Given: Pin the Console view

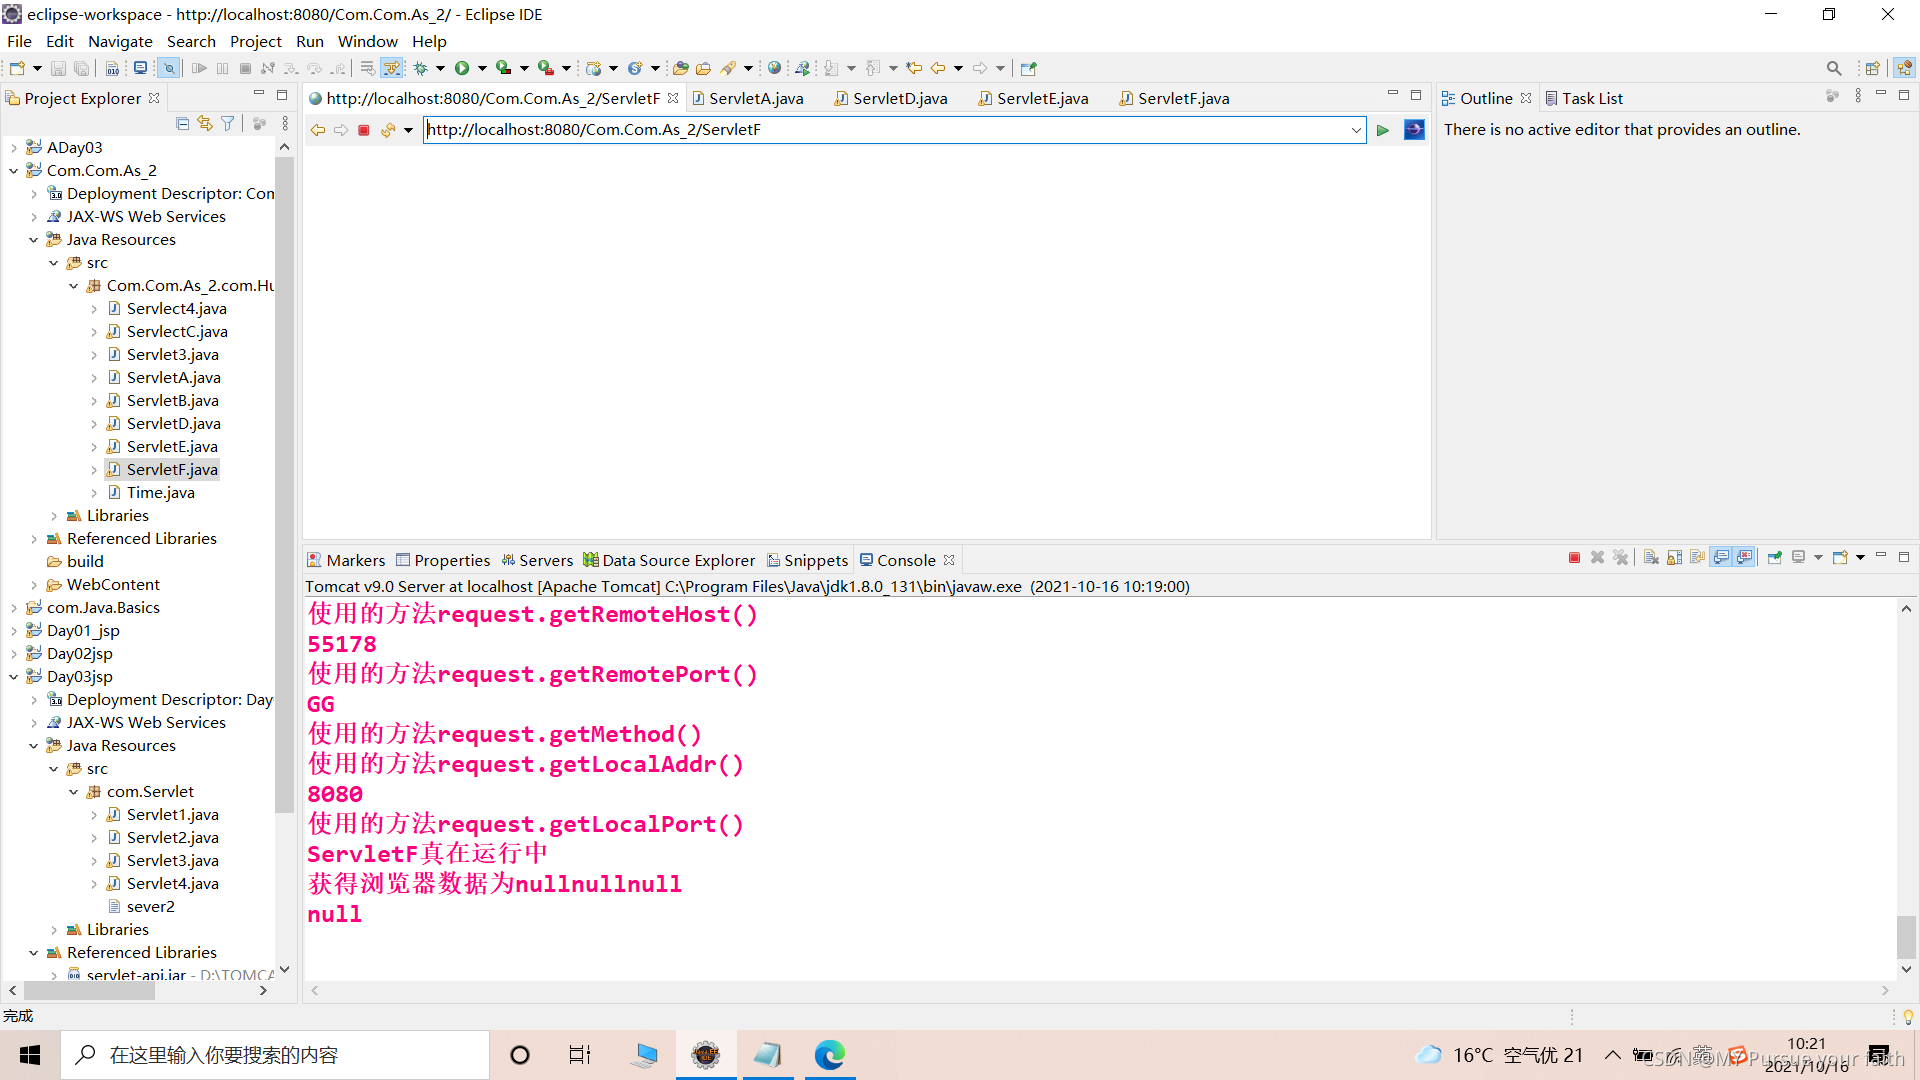Looking at the screenshot, I should pyautogui.click(x=1774, y=558).
